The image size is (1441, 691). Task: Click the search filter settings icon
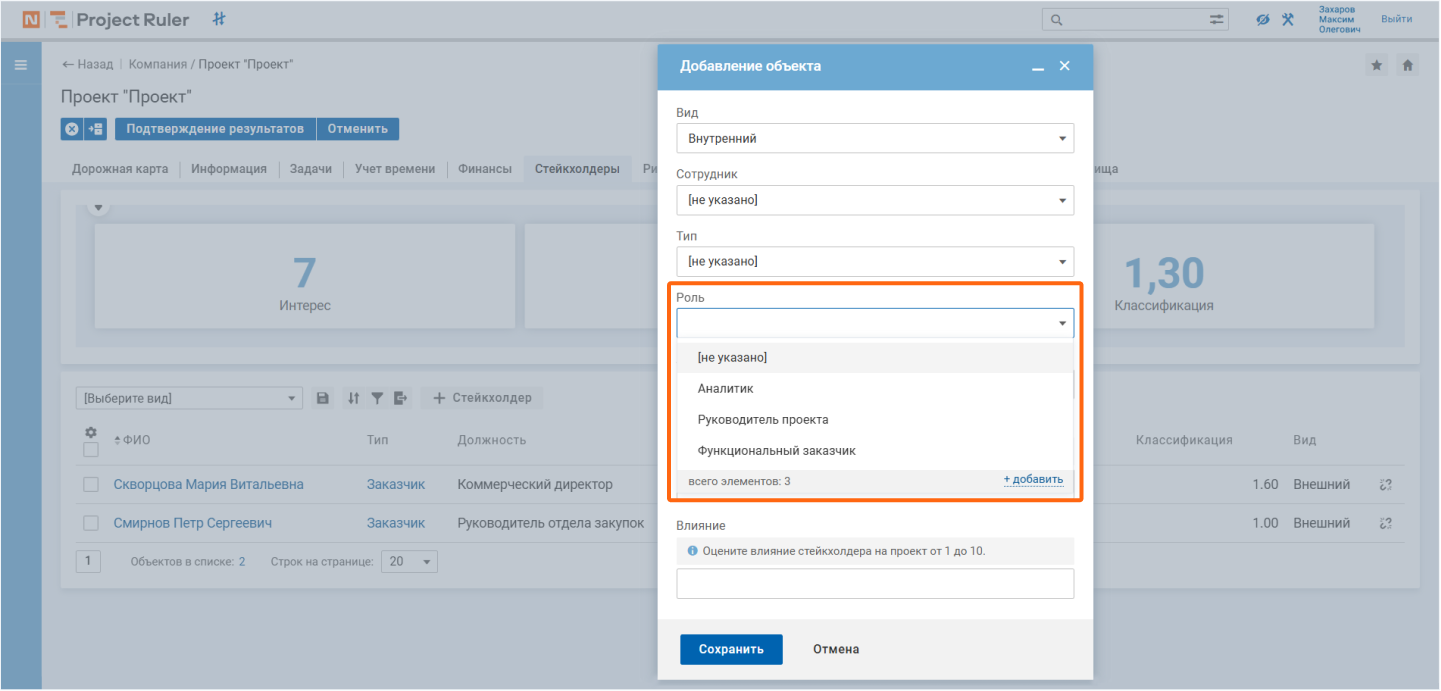click(x=1217, y=19)
